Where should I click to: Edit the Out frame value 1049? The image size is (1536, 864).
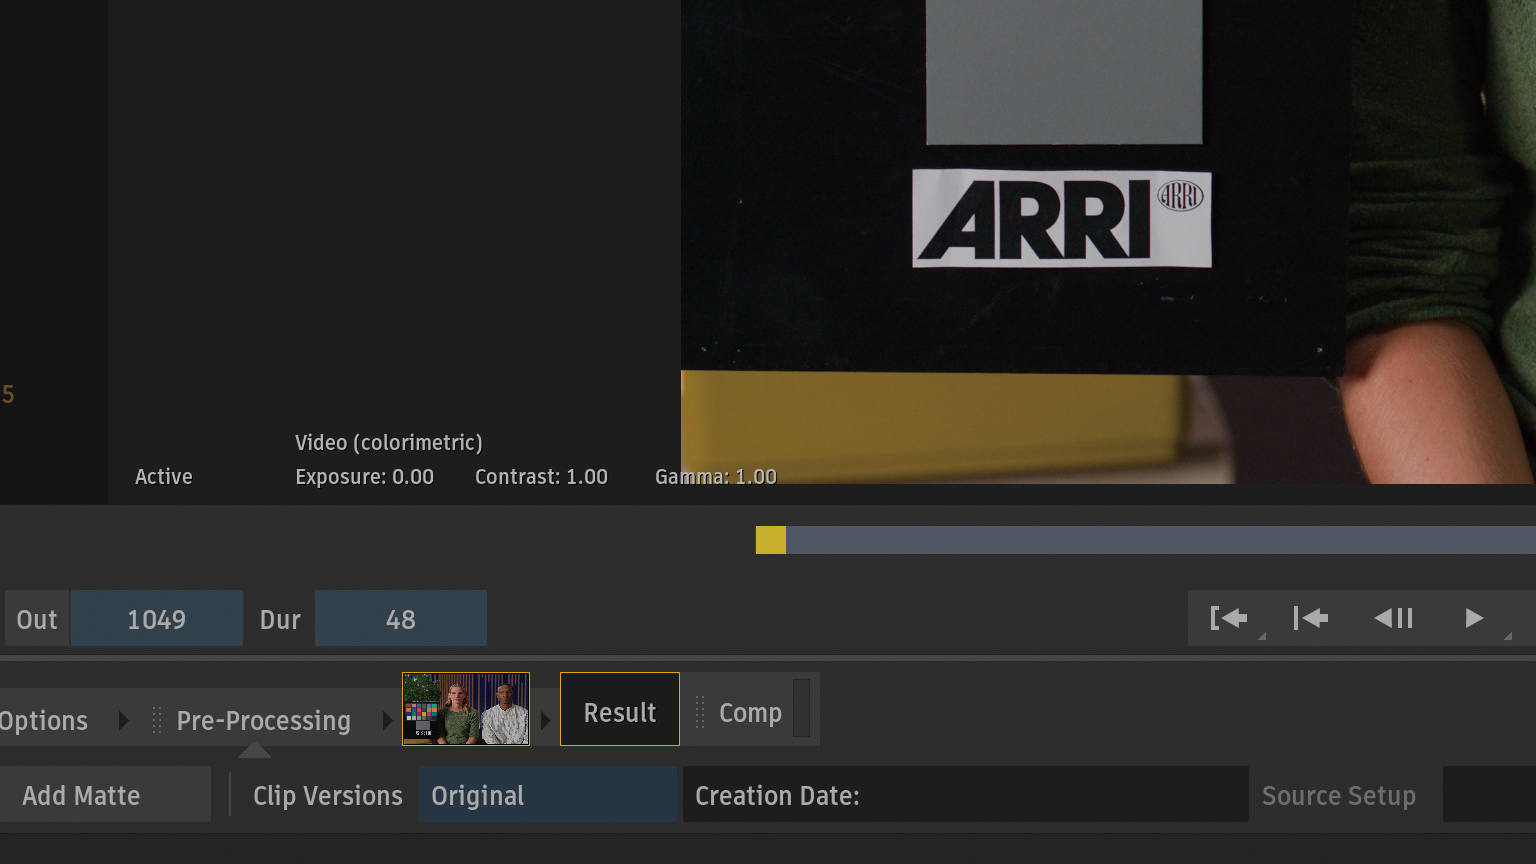(156, 619)
